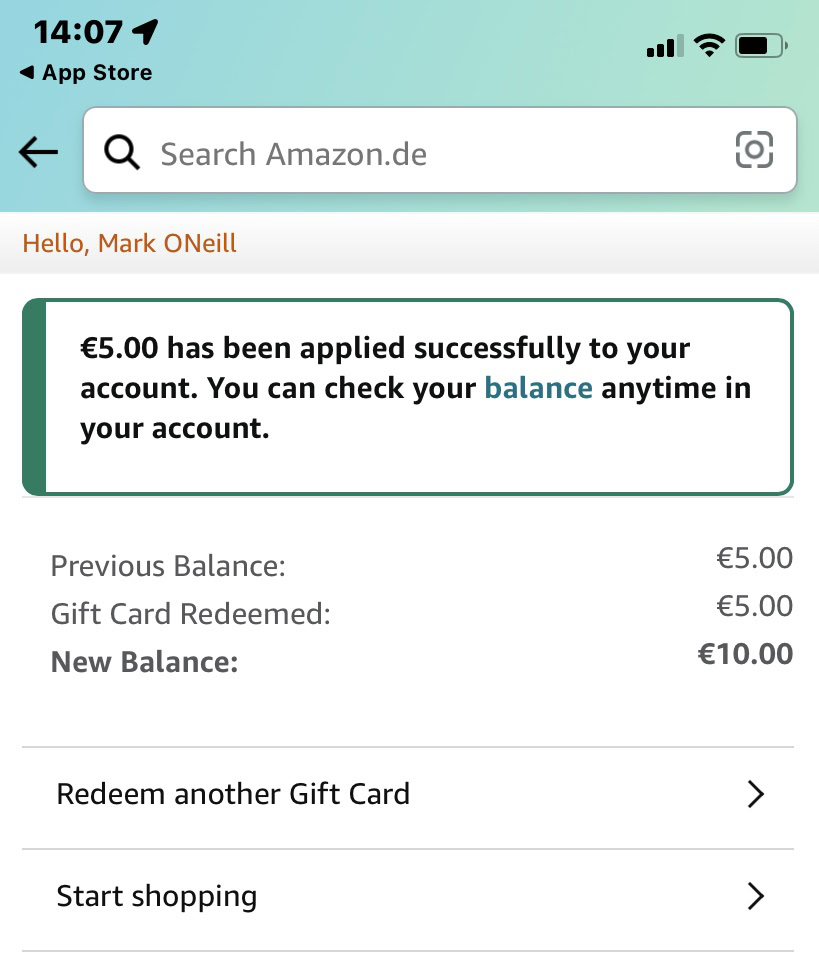Click the Wi-Fi status icon
The height and width of the screenshot is (968, 819).
tap(710, 46)
